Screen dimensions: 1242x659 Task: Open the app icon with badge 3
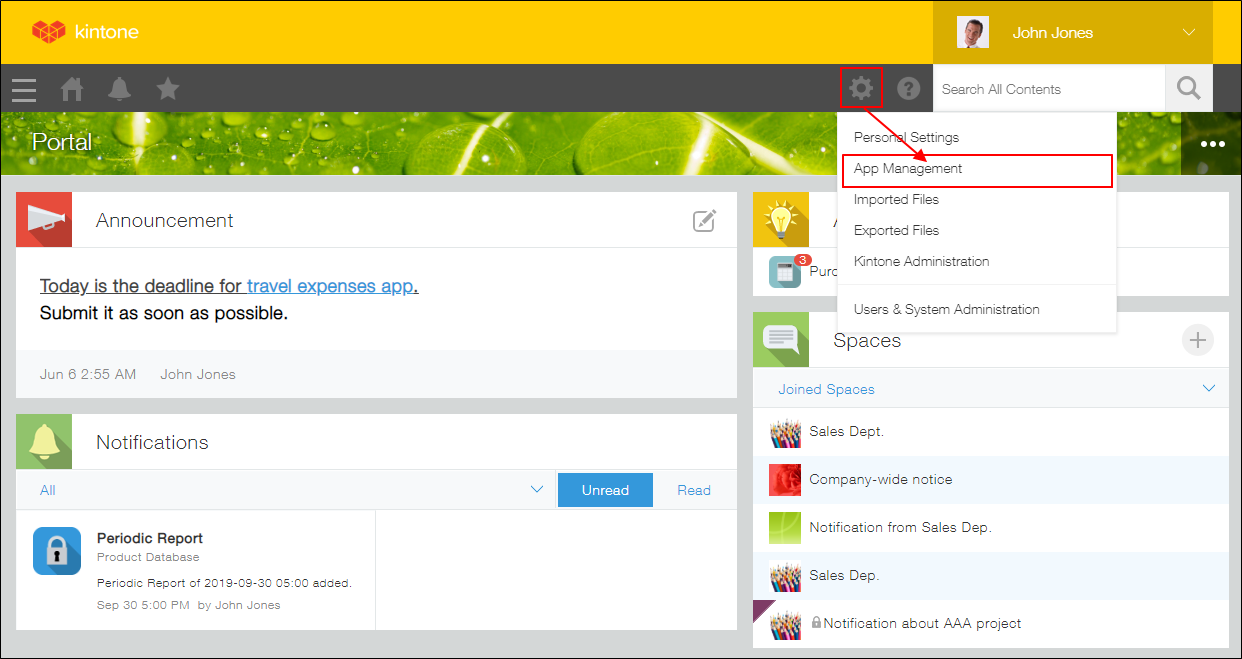(x=786, y=272)
